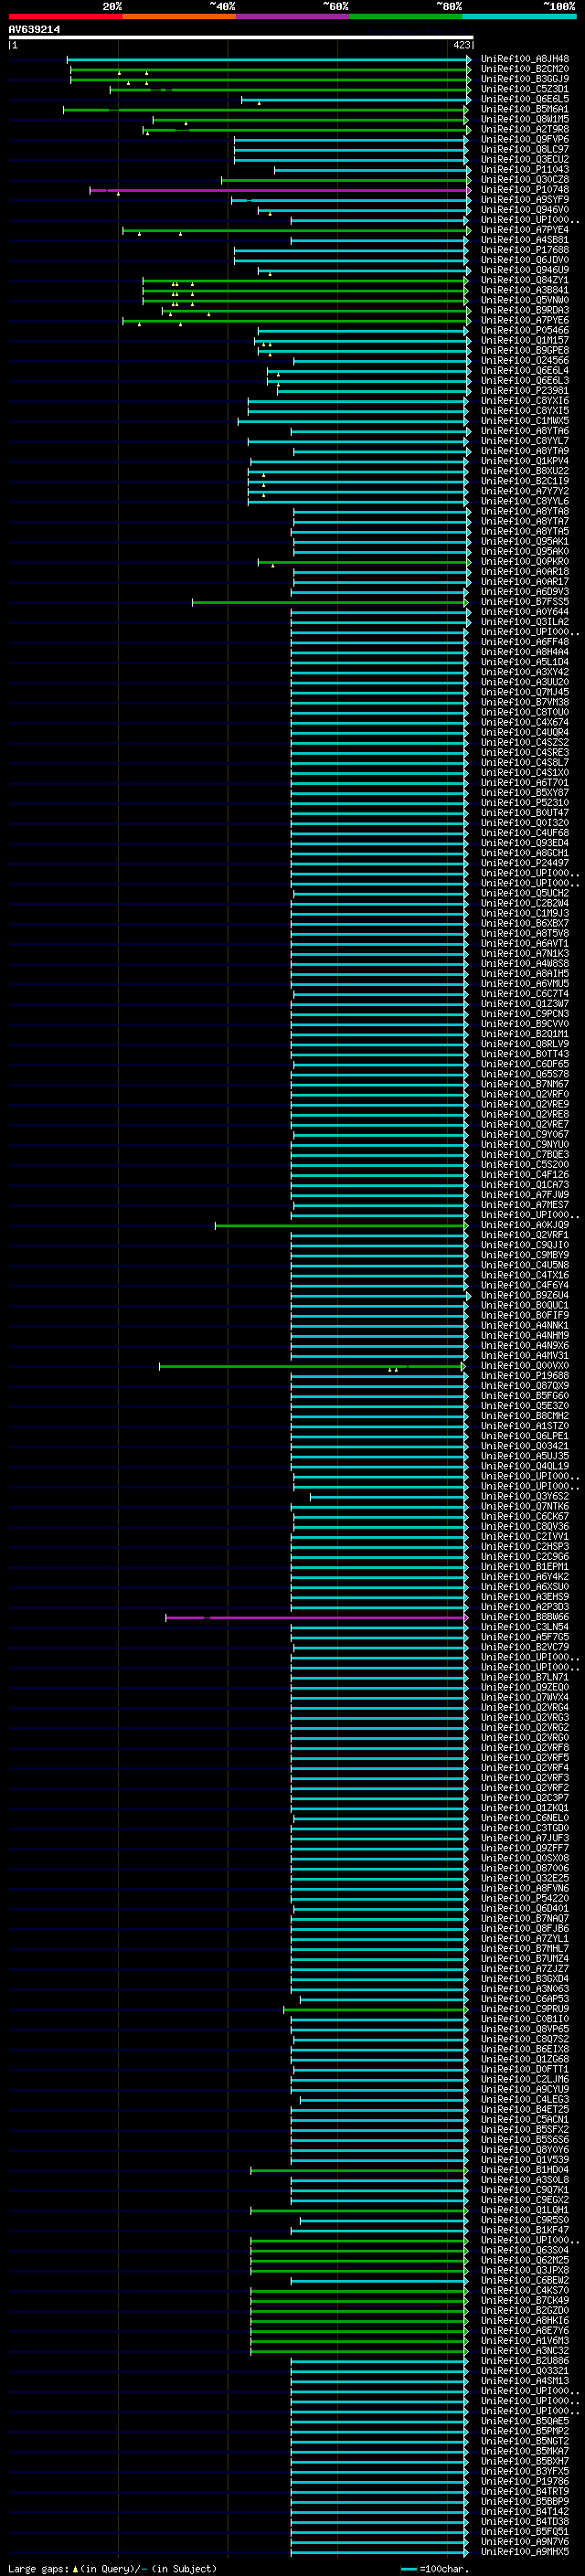Open hit UniRef100_Q03421
Image resolution: width=585 pixels, height=2576 pixels.
(525, 1446)
